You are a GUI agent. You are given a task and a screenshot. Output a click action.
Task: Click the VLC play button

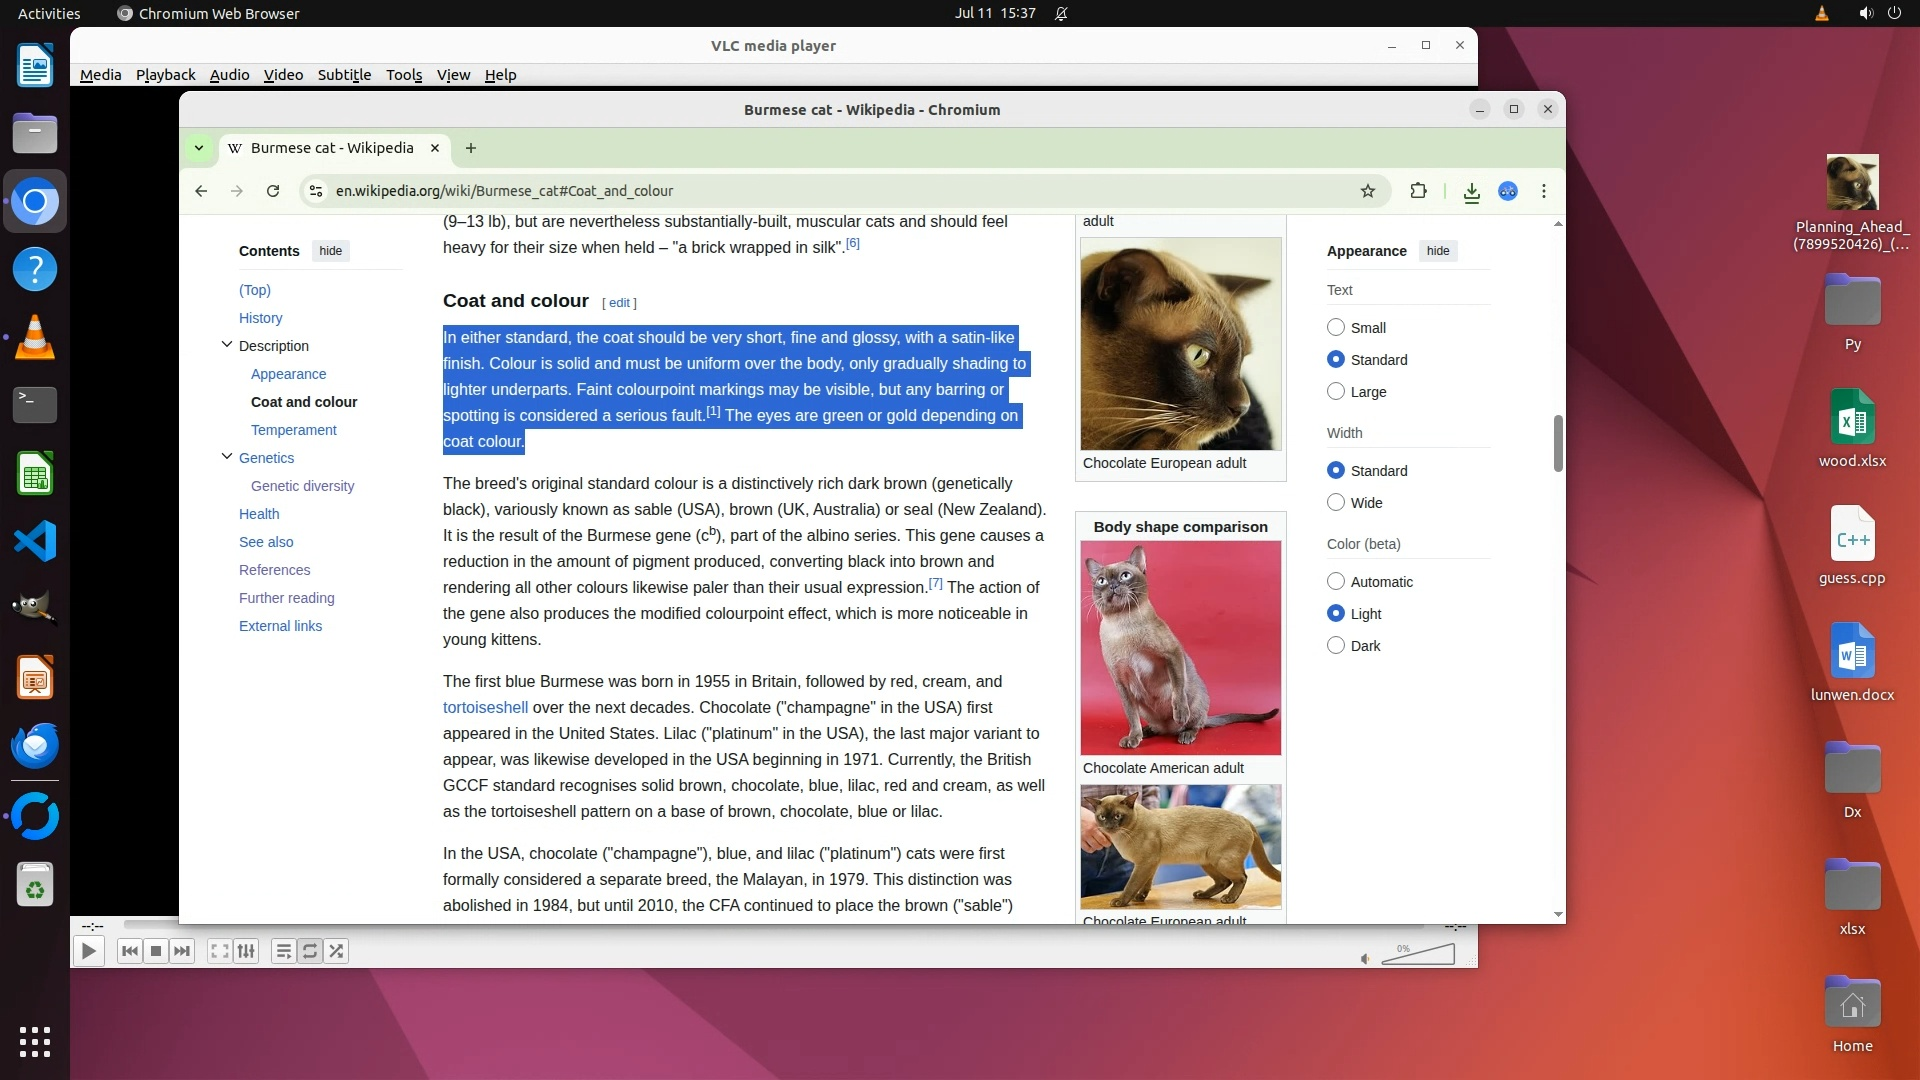point(88,951)
